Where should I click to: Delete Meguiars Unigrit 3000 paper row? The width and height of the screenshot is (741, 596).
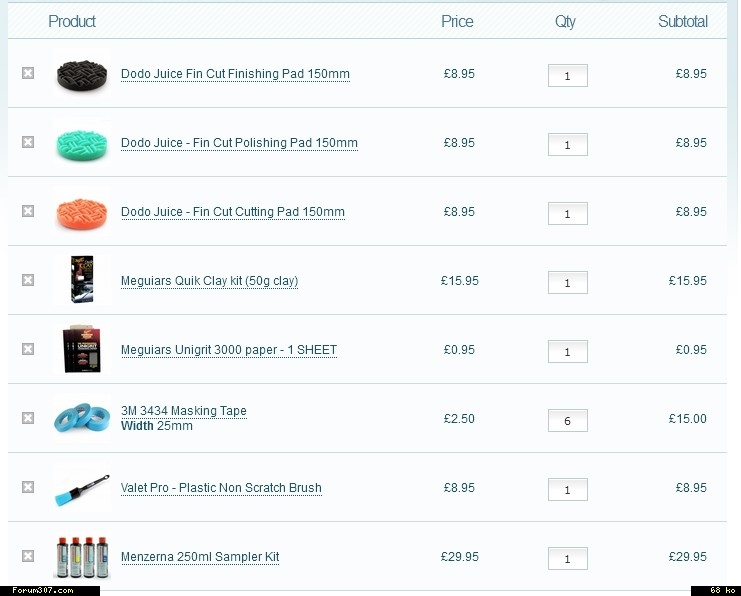click(28, 349)
